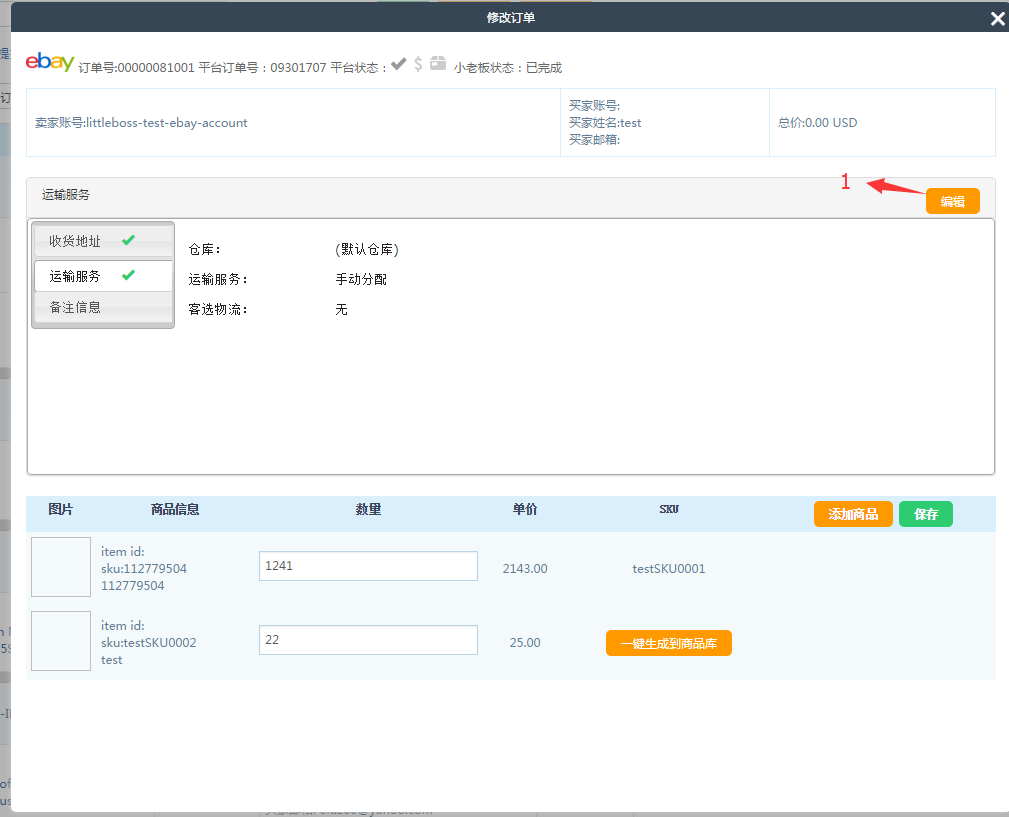Viewport: 1009px width, 817px height.
Task: Click seller account littleboss-test-ebay-account text
Action: click(141, 123)
